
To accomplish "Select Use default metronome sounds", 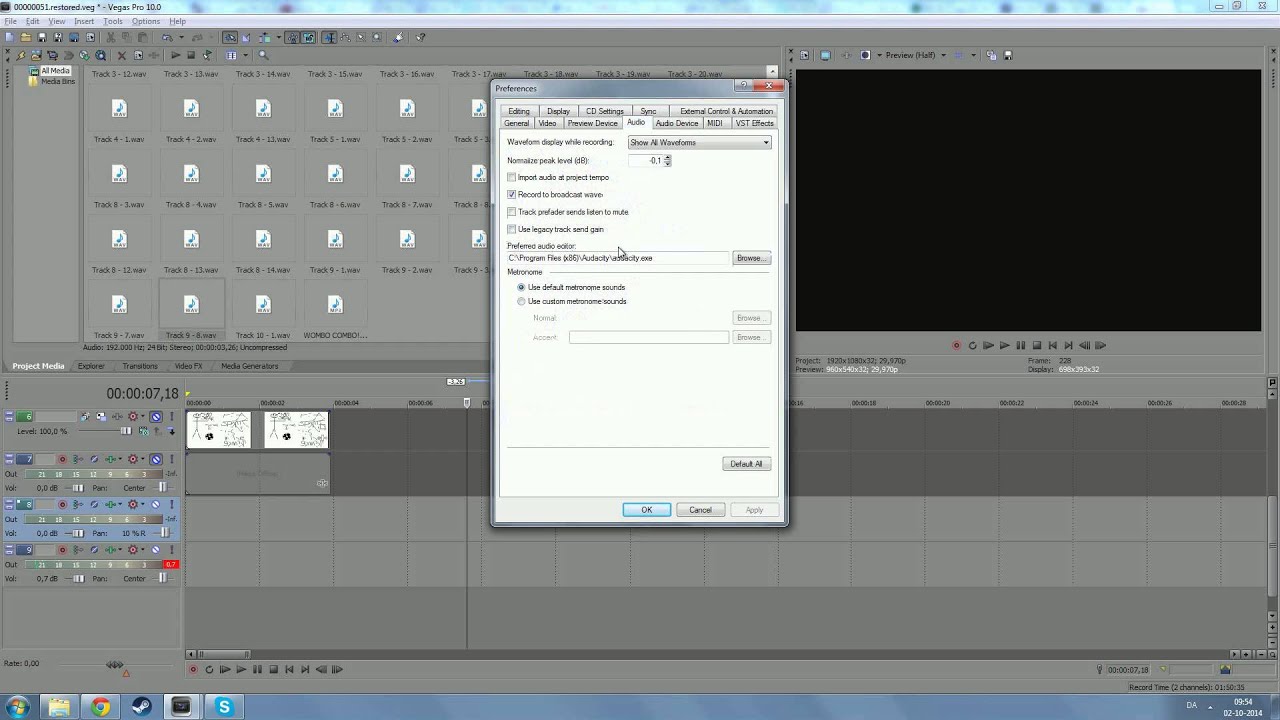I will (x=521, y=287).
